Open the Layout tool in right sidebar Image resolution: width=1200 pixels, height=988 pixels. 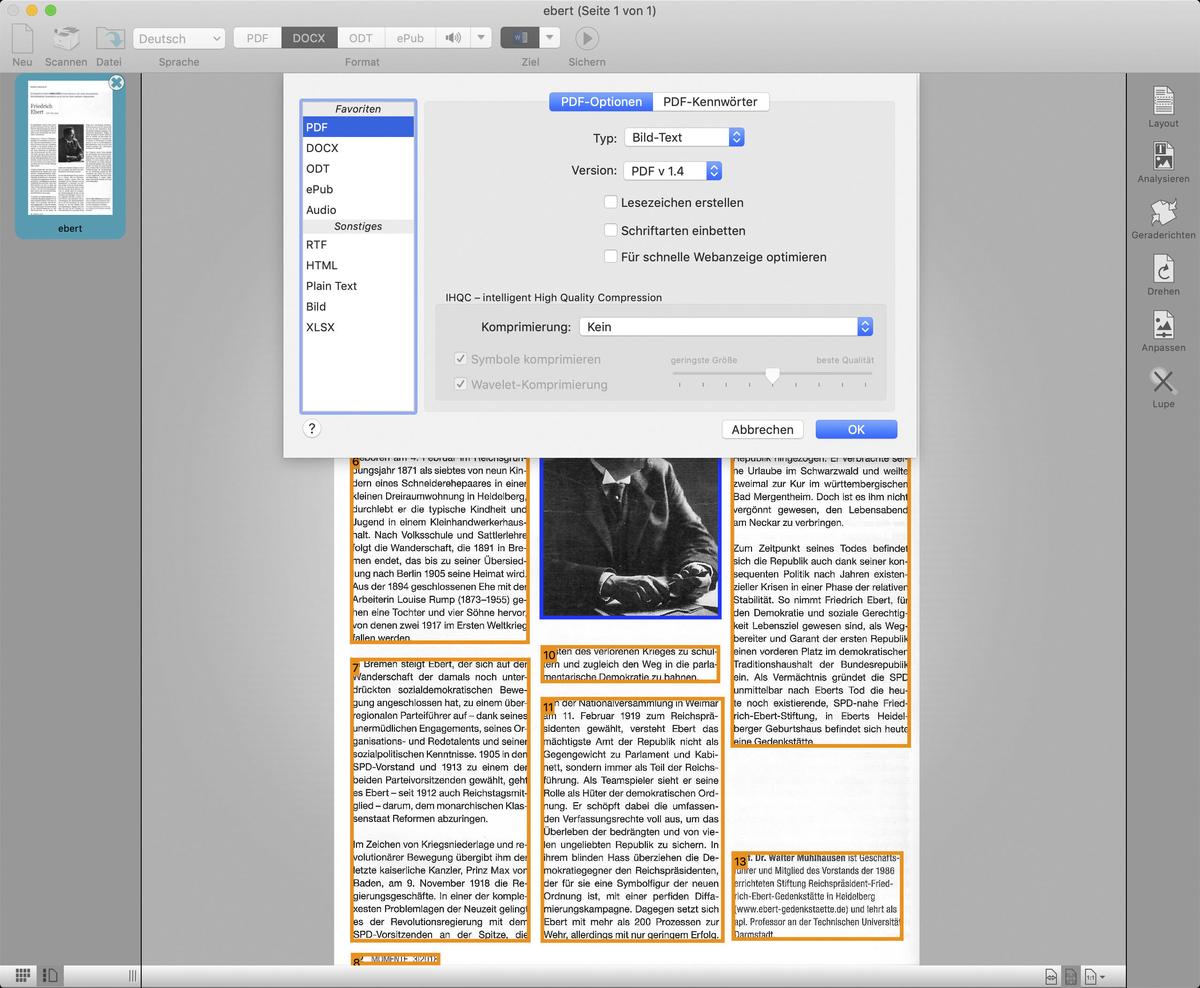coord(1163,101)
